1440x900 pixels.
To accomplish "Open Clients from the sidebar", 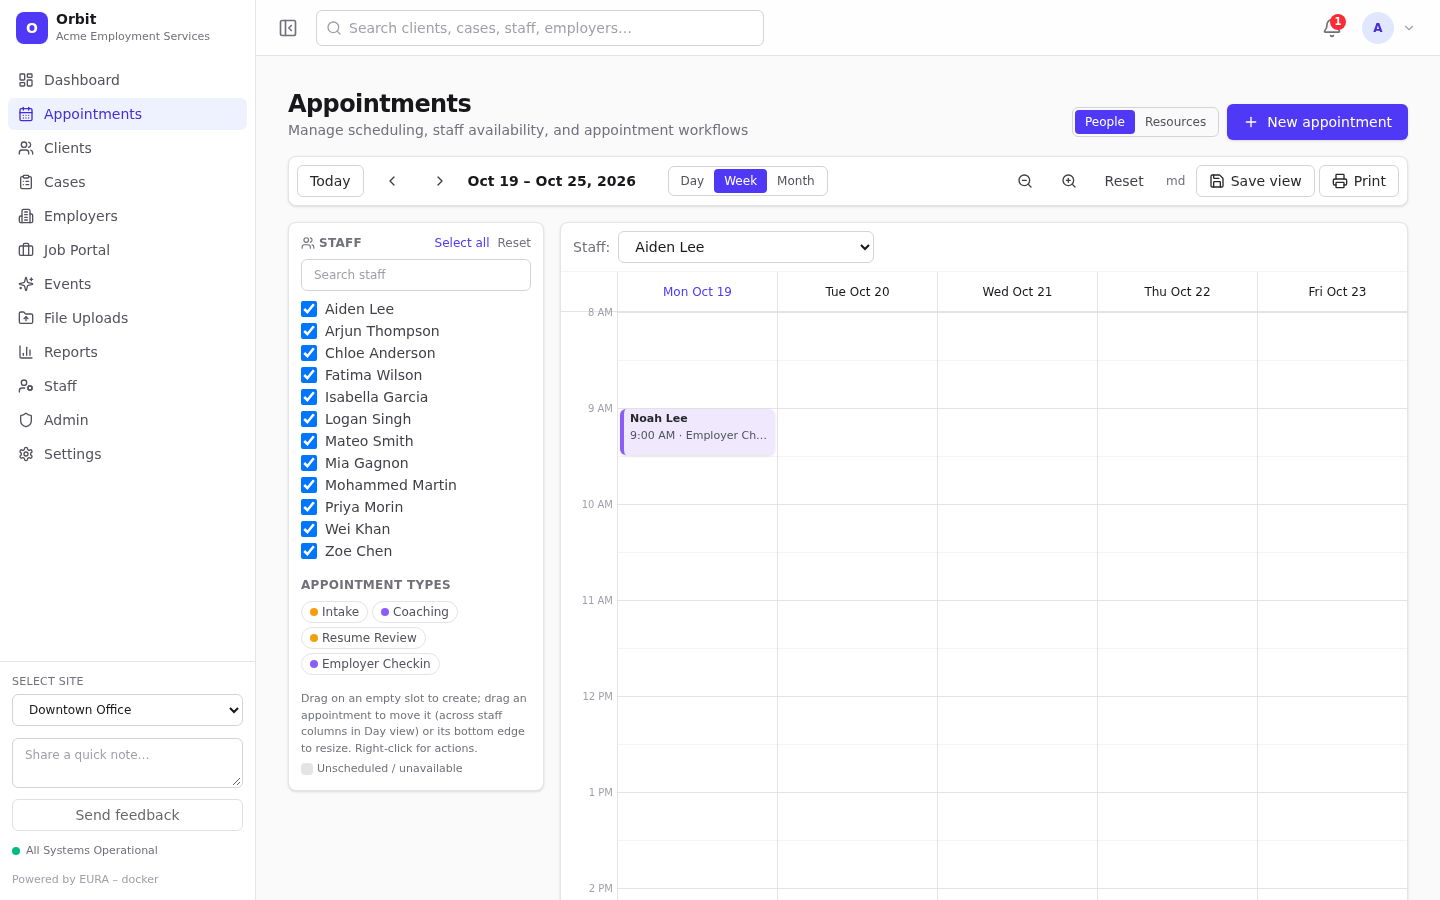I will (x=127, y=148).
